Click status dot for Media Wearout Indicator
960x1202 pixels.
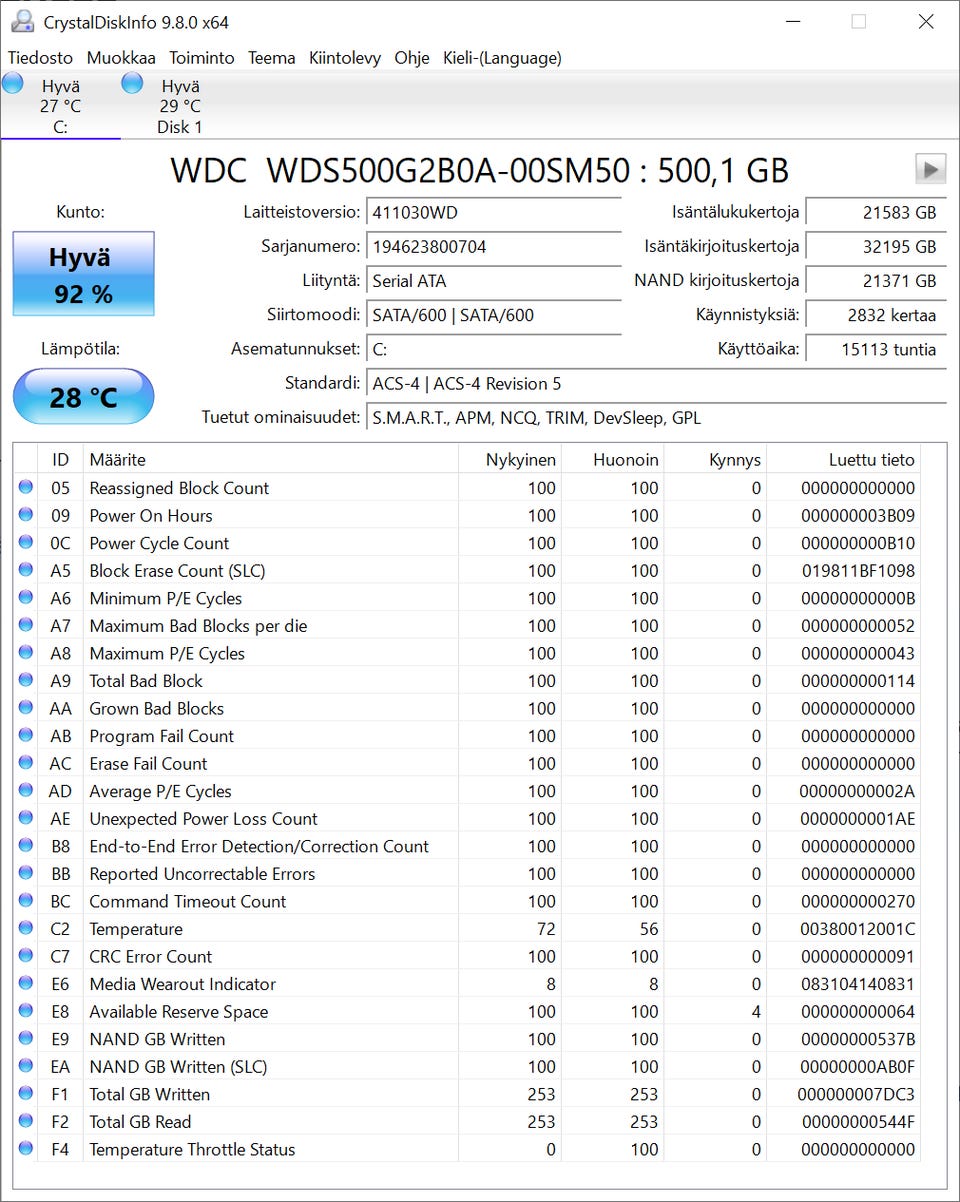tap(26, 983)
